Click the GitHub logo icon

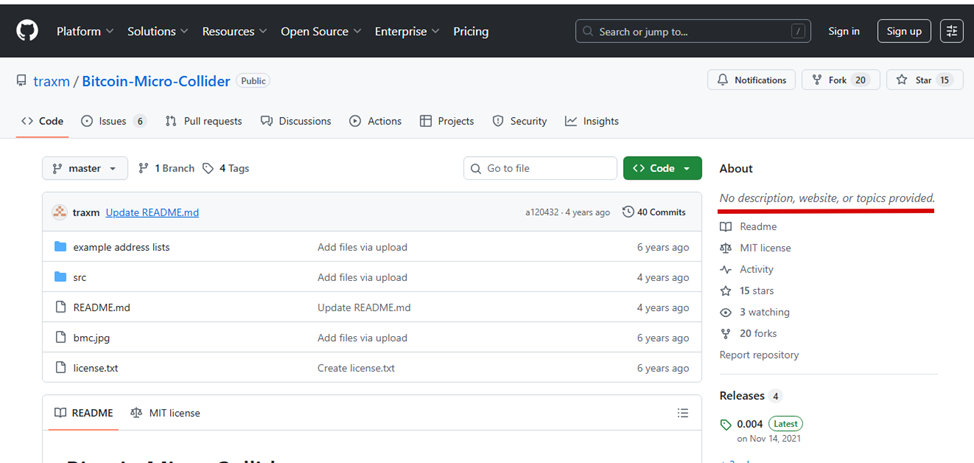(27, 31)
